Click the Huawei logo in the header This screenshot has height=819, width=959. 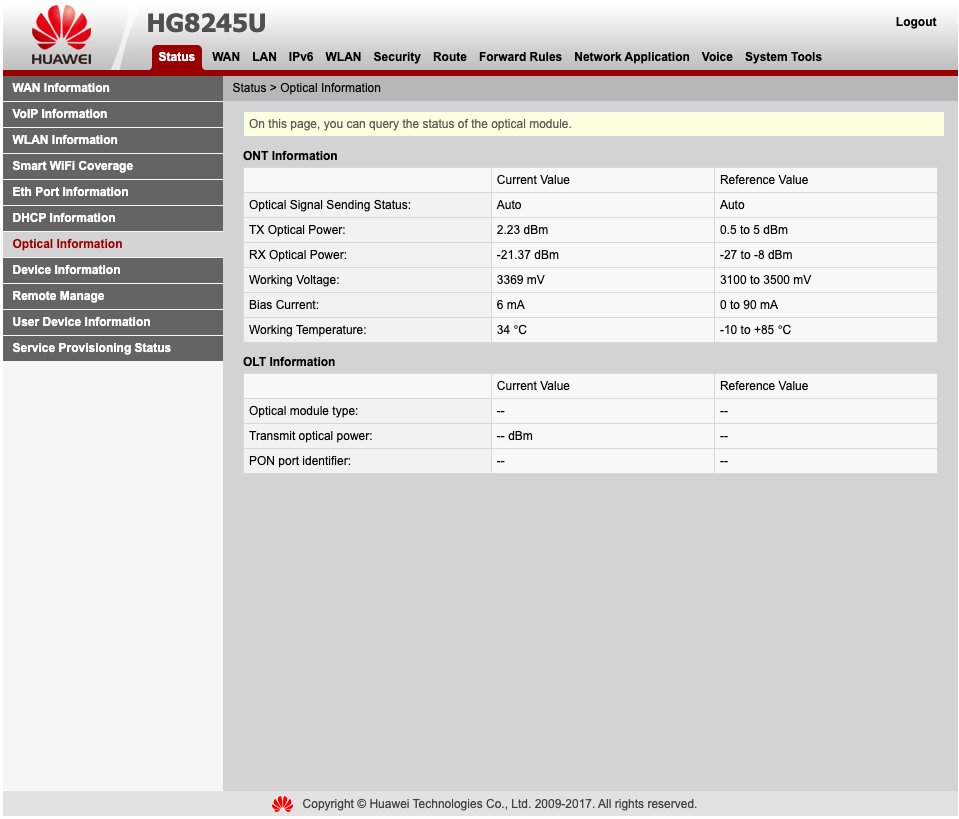click(x=61, y=35)
